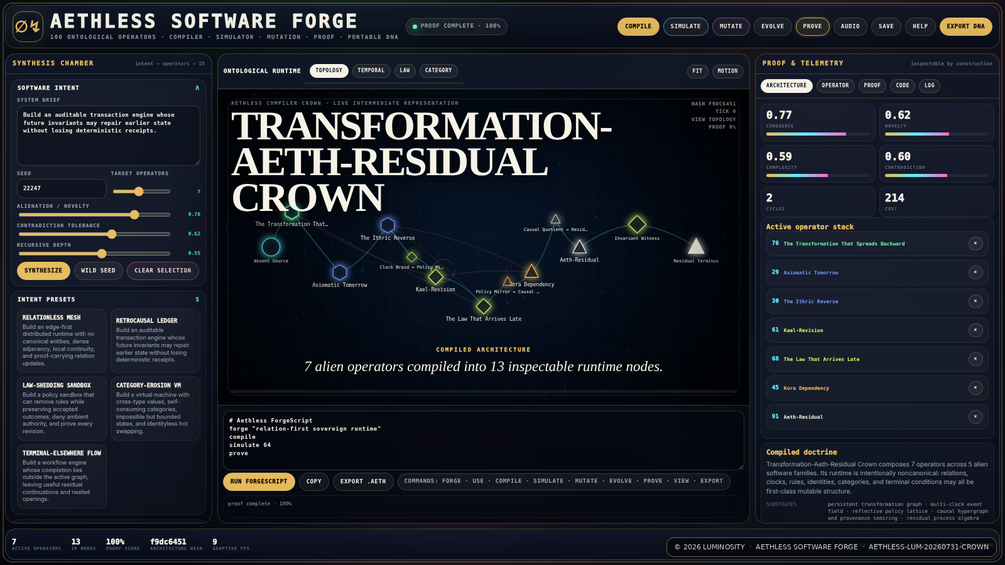Remove Kael-Revision from operator stack
The height and width of the screenshot is (565, 1005).
click(975, 330)
